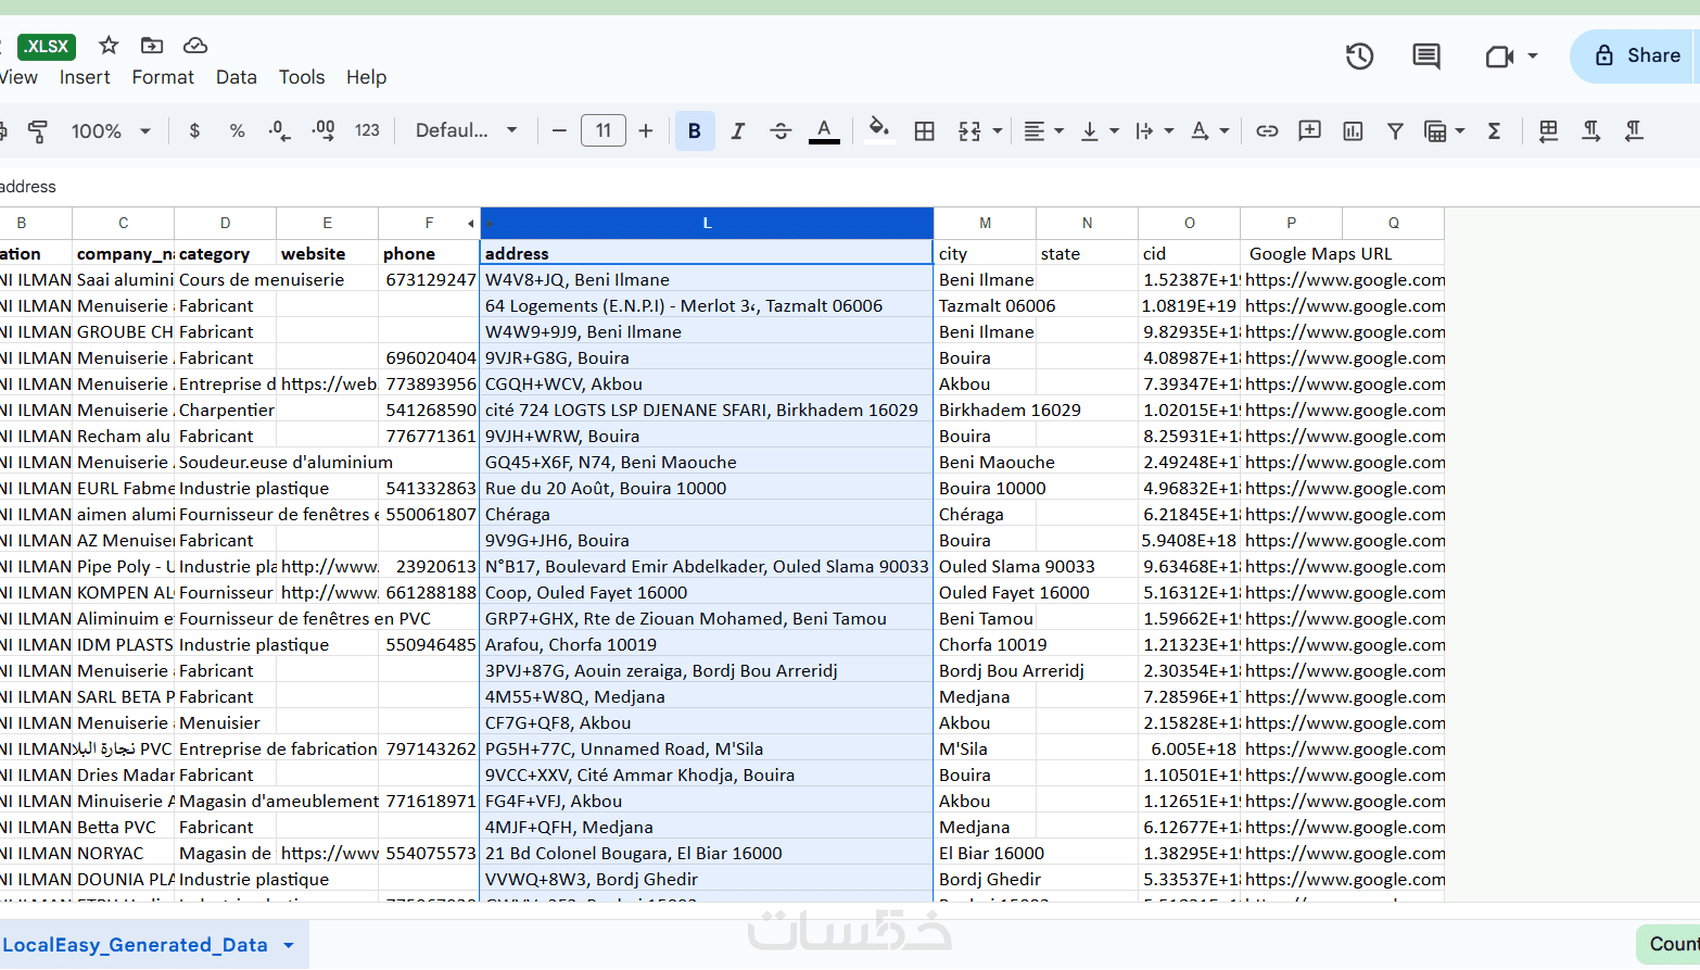Select column M header
1700x970 pixels.
985,223
